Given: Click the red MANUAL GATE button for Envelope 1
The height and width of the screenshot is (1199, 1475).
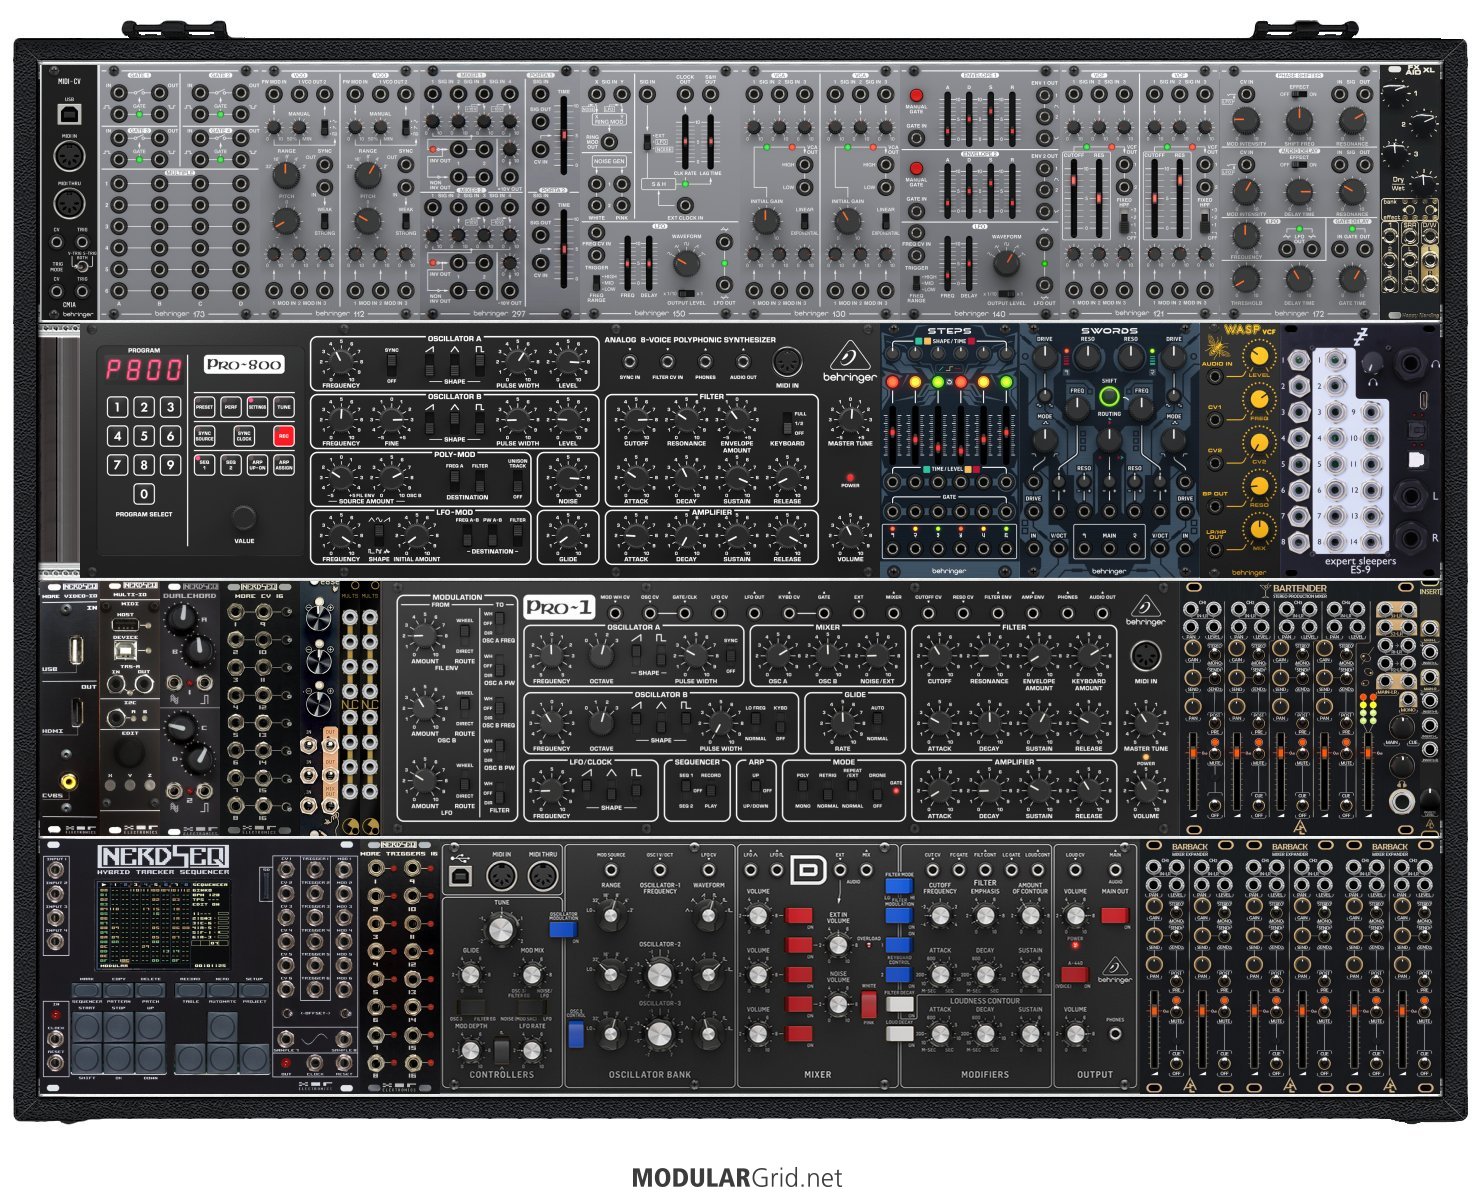Looking at the screenshot, I should click(x=916, y=97).
